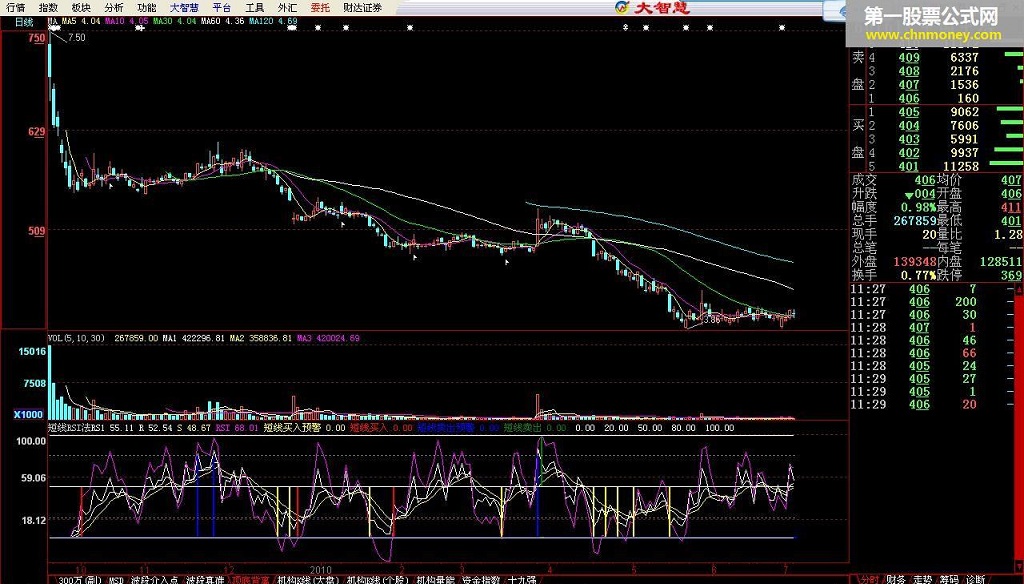Click buy level 2 price 404
This screenshot has width=1024, height=584.
(908, 126)
